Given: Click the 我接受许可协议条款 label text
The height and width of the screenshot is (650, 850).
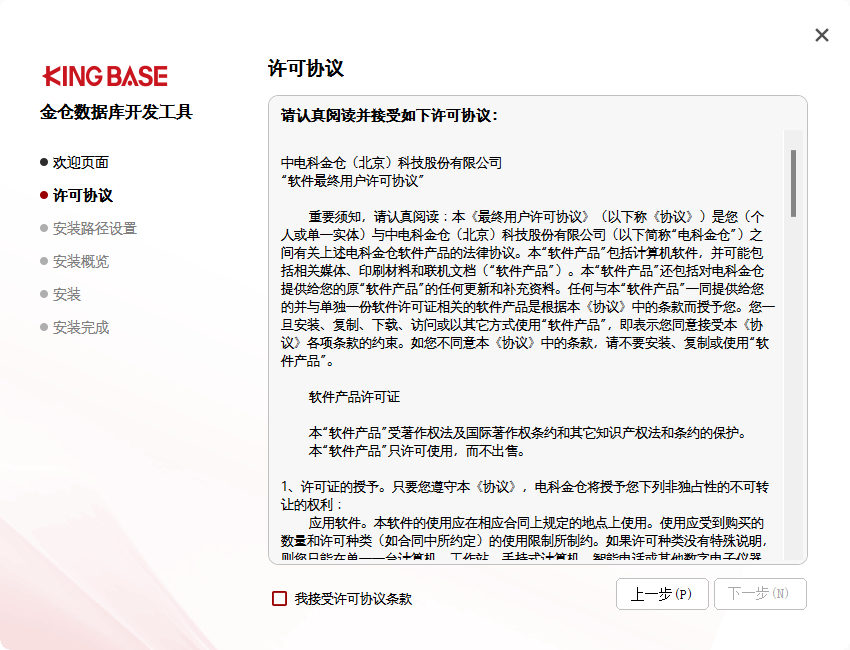Looking at the screenshot, I should [353, 599].
